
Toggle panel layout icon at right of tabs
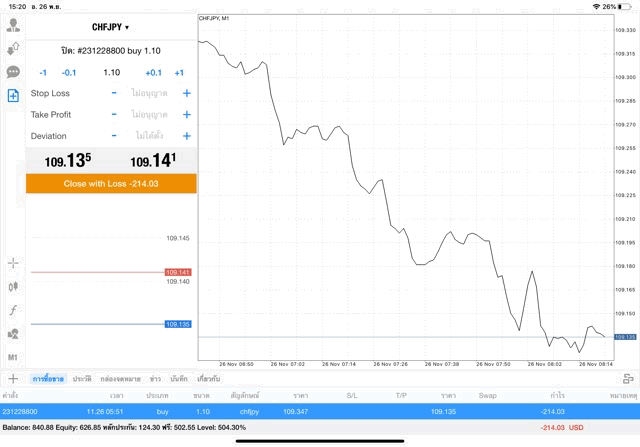pyautogui.click(x=628, y=379)
